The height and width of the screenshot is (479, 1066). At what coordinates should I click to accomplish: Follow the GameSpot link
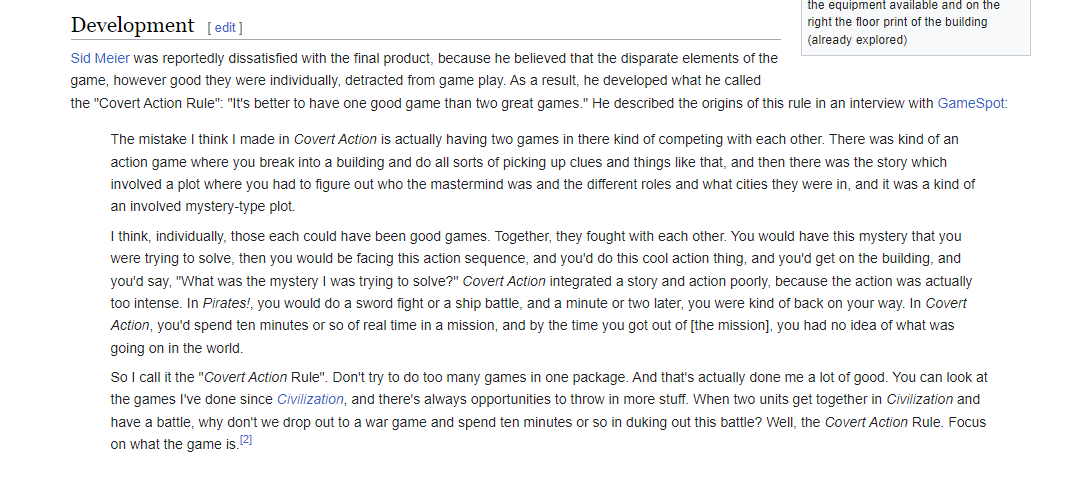click(x=970, y=103)
